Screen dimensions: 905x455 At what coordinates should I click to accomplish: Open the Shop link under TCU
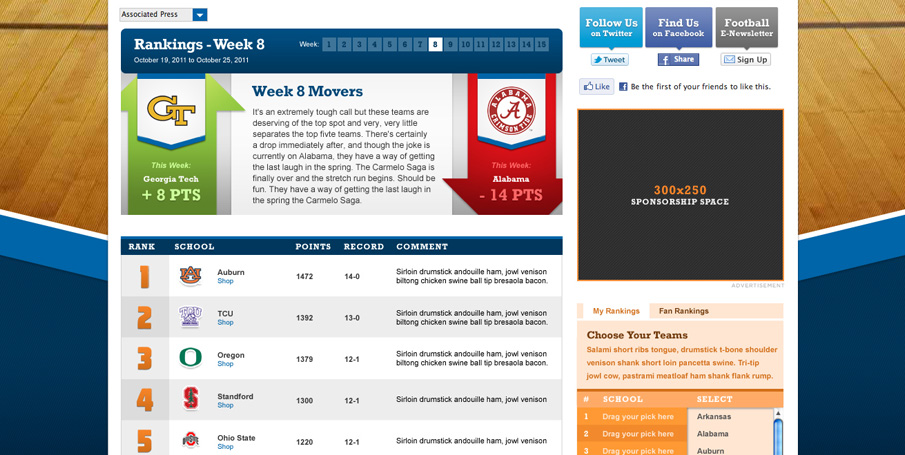(225, 323)
